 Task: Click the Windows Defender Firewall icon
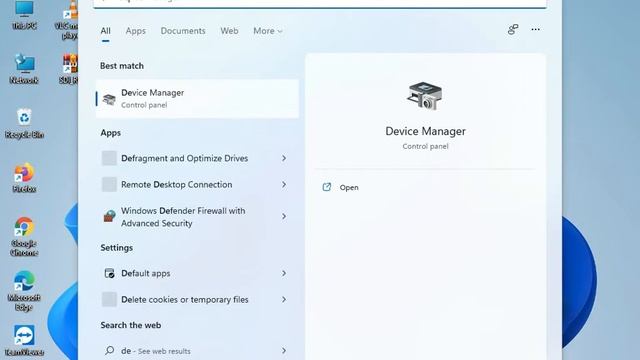coord(109,216)
